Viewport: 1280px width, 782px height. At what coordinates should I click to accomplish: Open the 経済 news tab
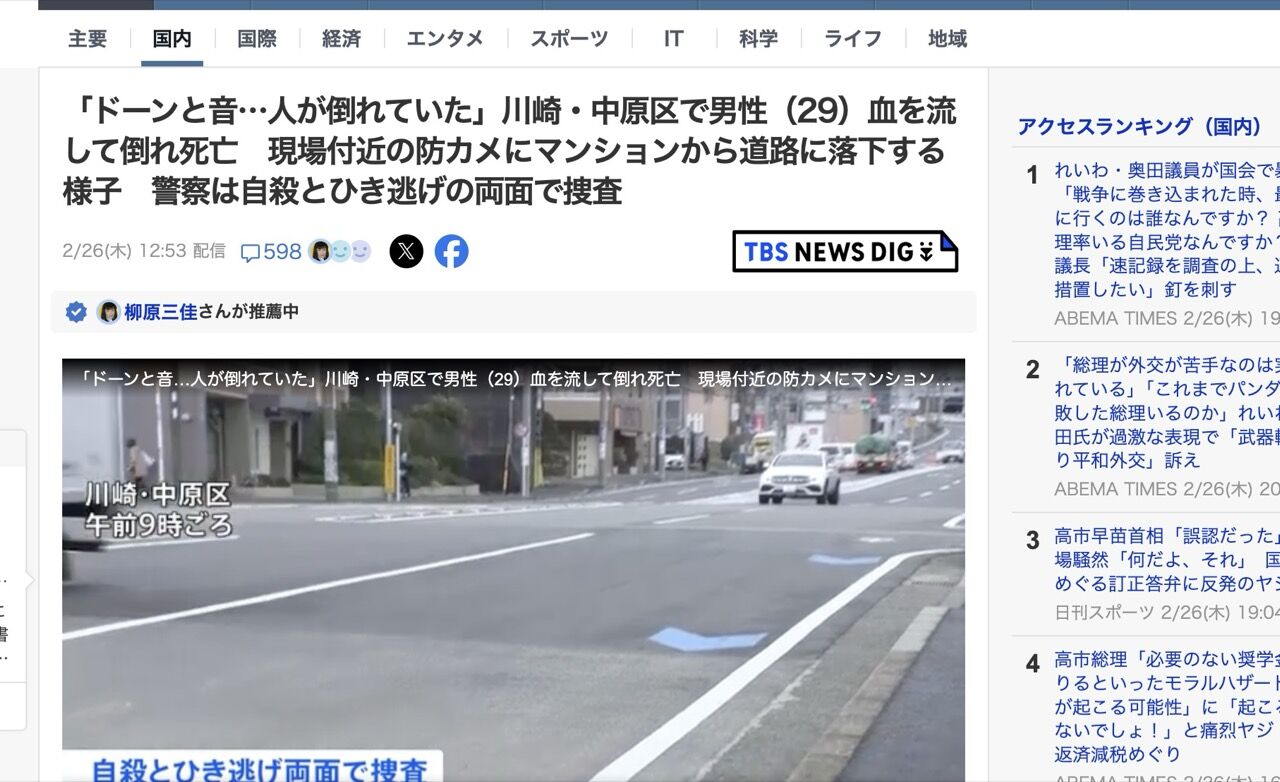click(341, 39)
